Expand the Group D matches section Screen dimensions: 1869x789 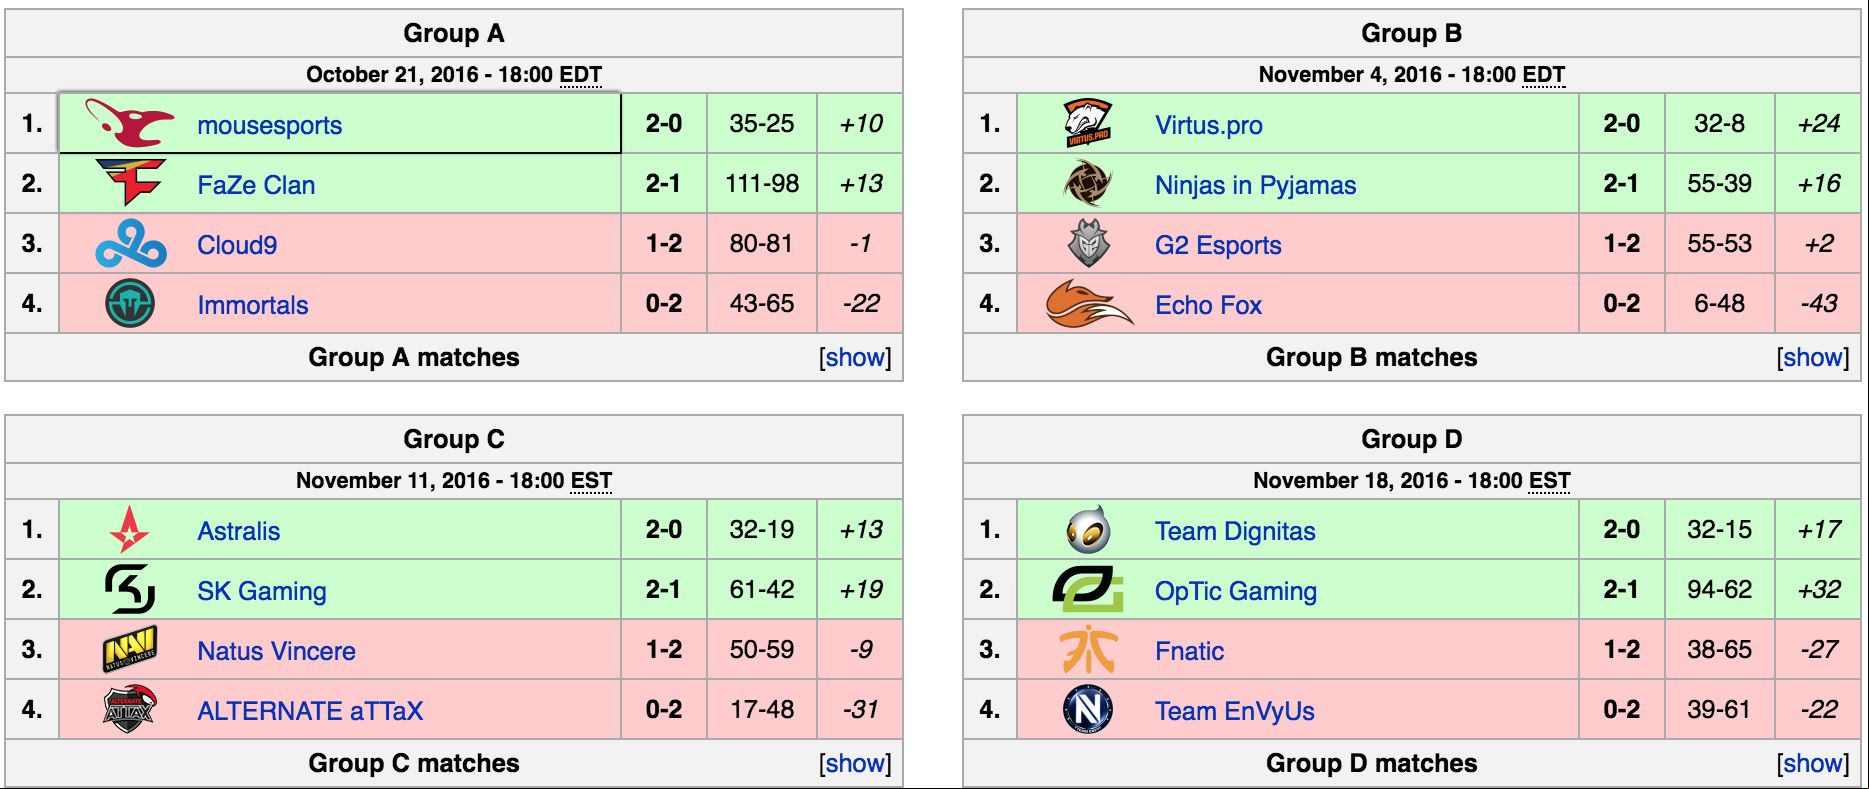pyautogui.click(x=1813, y=763)
